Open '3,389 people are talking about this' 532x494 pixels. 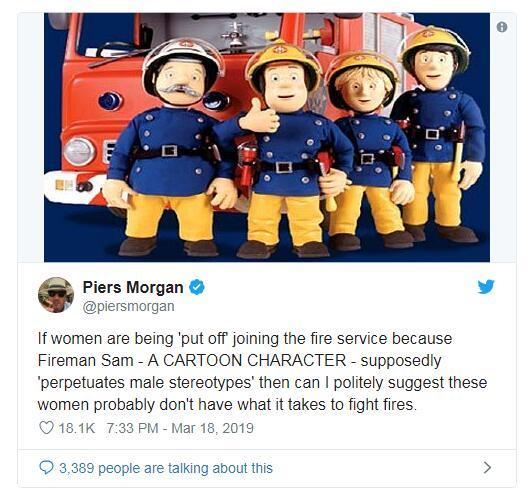point(166,468)
